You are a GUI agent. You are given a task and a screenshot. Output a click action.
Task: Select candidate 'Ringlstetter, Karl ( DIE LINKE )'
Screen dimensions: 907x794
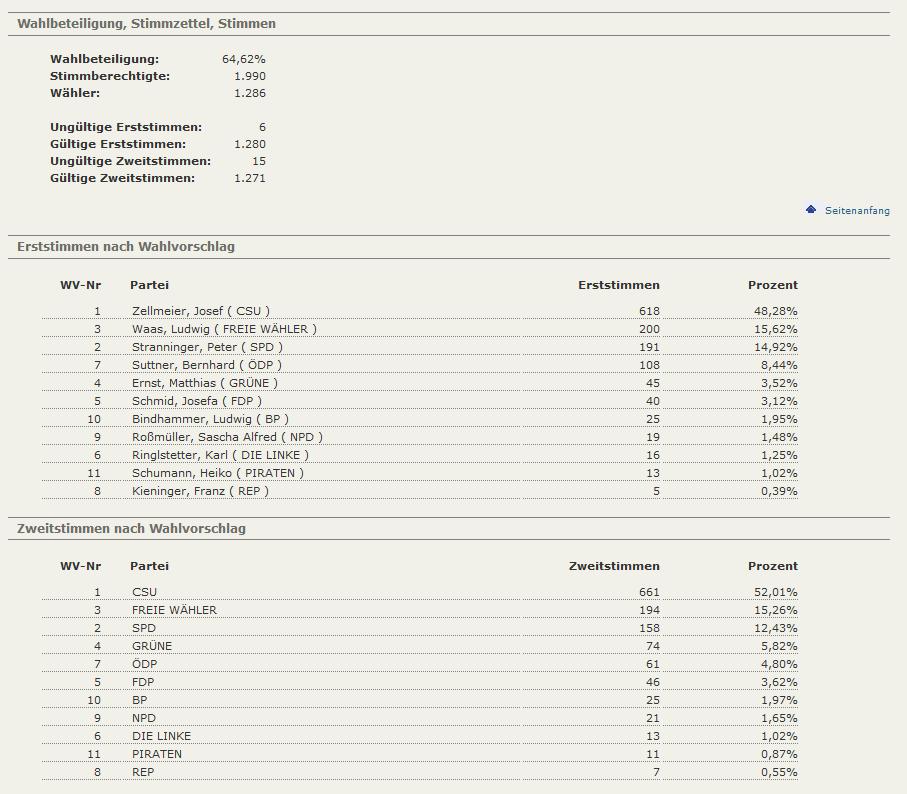220,455
